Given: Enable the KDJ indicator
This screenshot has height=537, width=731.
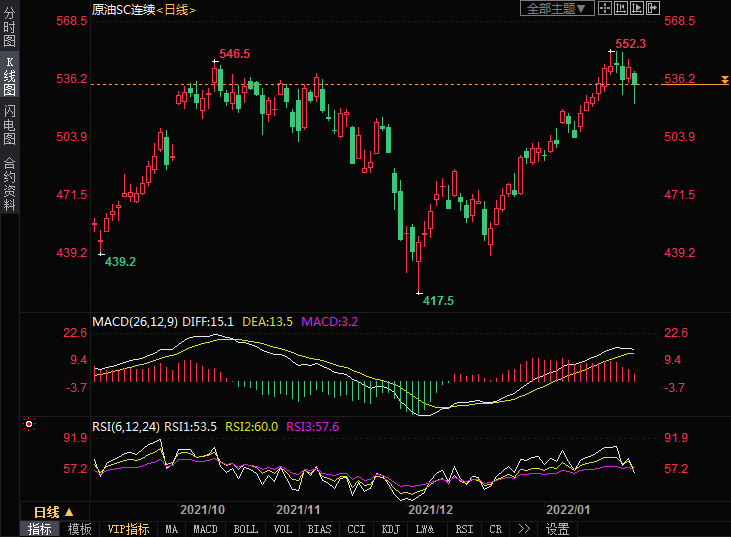Looking at the screenshot, I should tap(390, 529).
